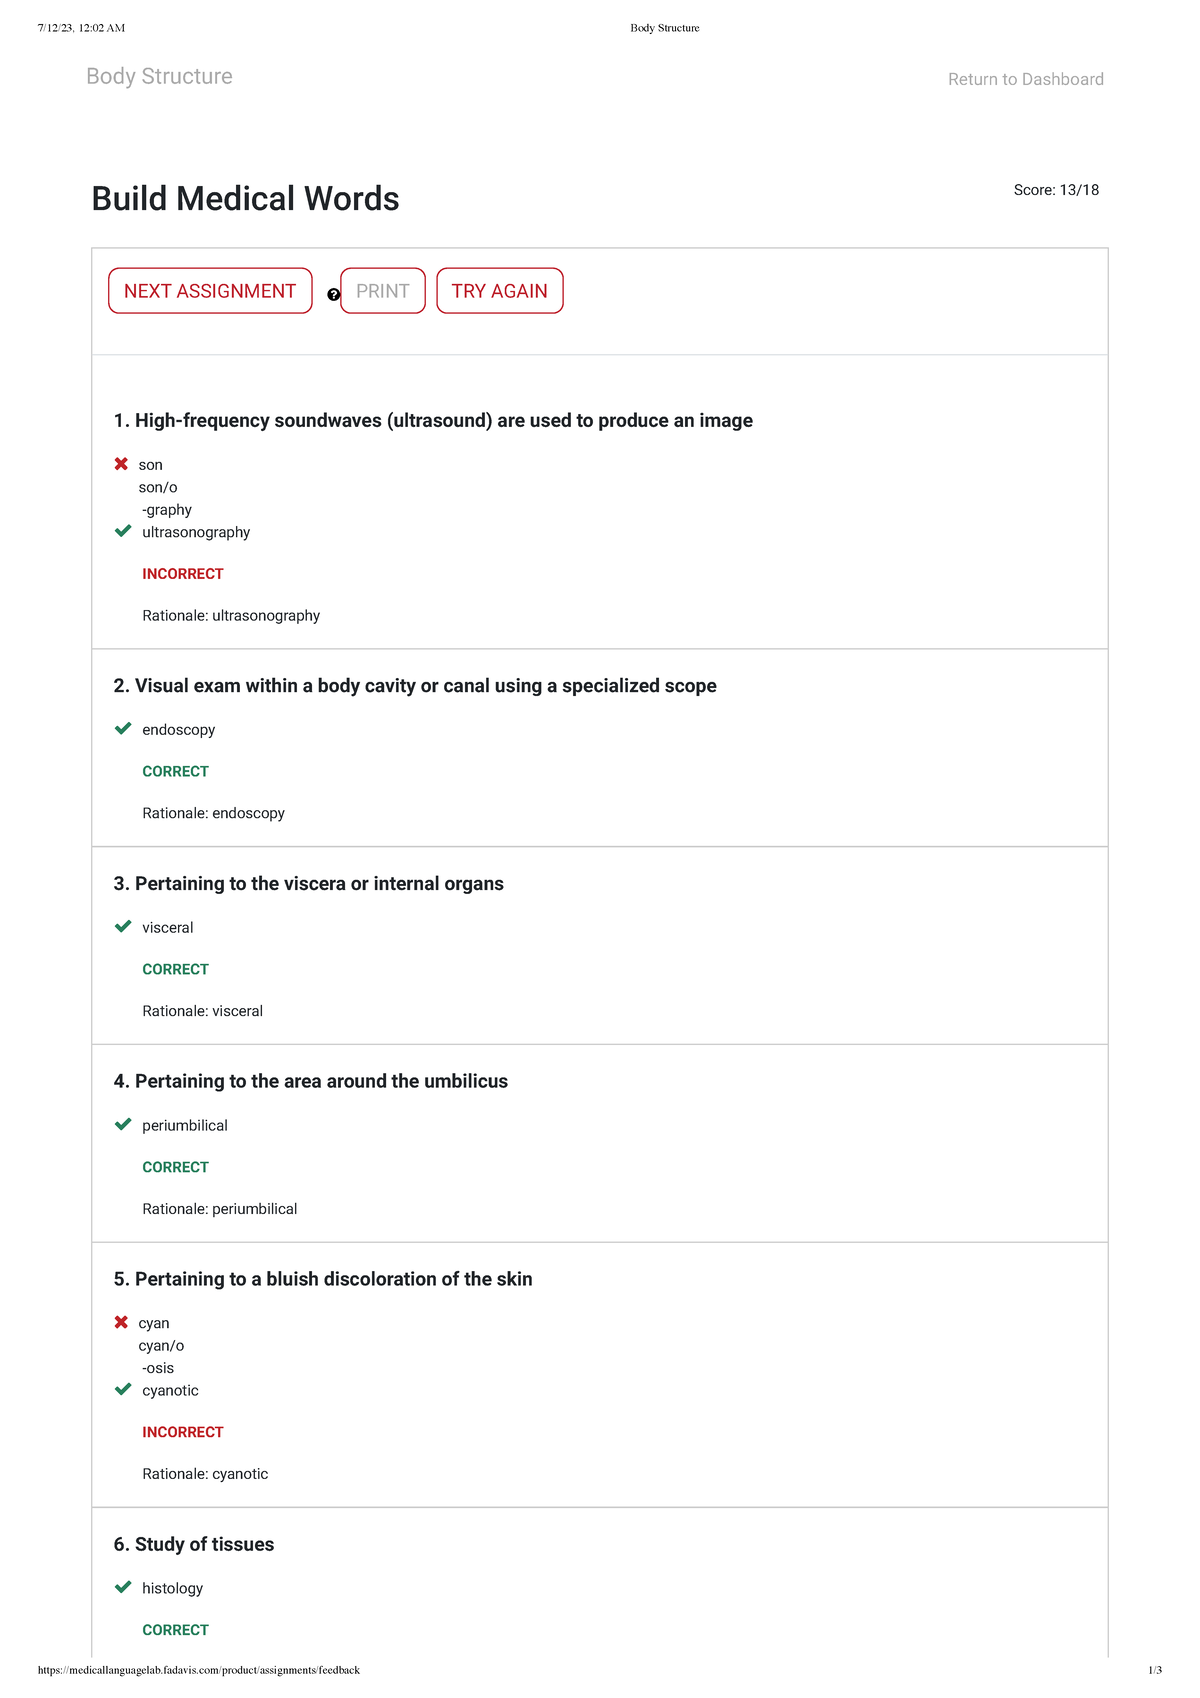Click red X icon beside 'cyan' answer
The image size is (1200, 1698).
(x=121, y=1322)
